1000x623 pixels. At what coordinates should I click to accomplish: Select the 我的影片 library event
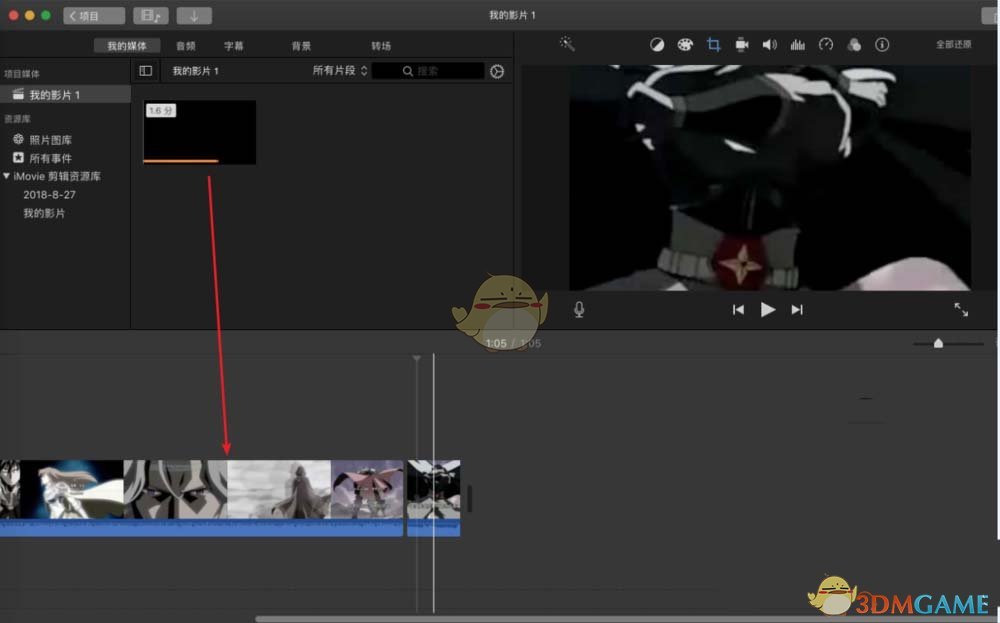(x=44, y=213)
